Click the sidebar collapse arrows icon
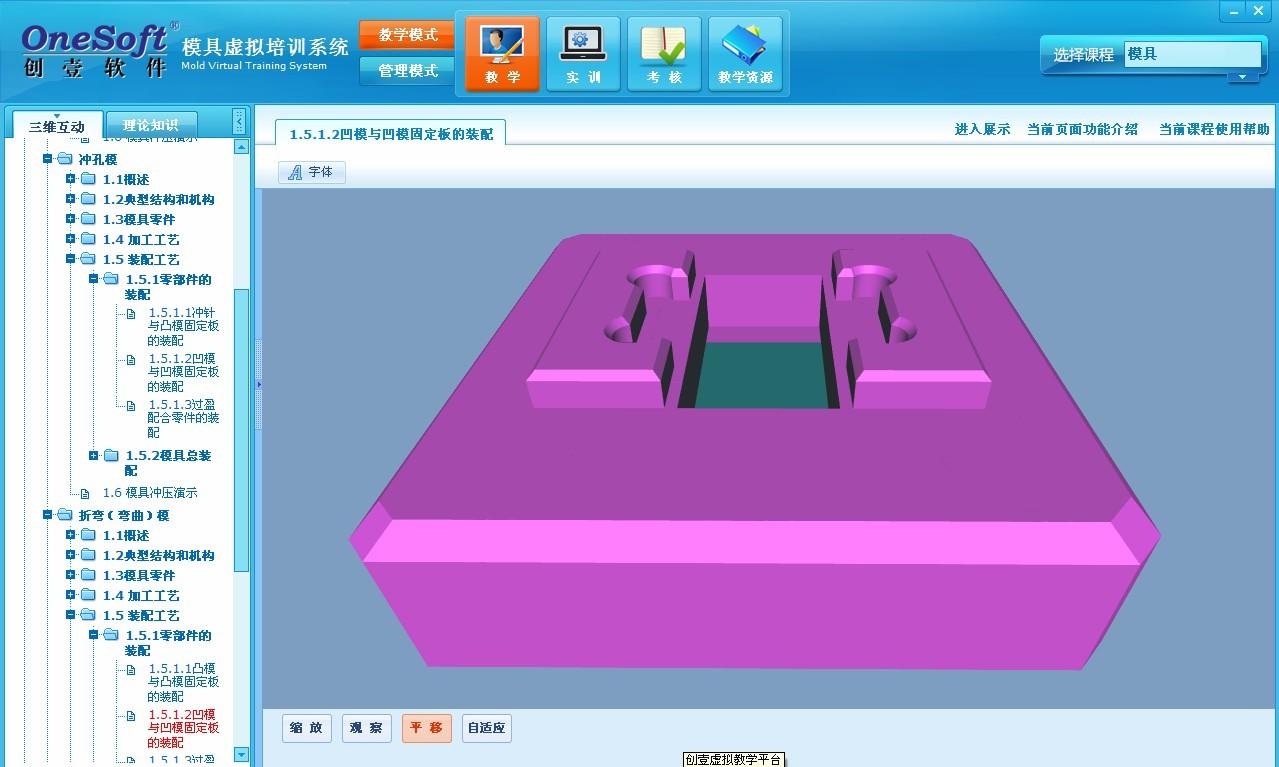1279x767 pixels. tap(239, 122)
